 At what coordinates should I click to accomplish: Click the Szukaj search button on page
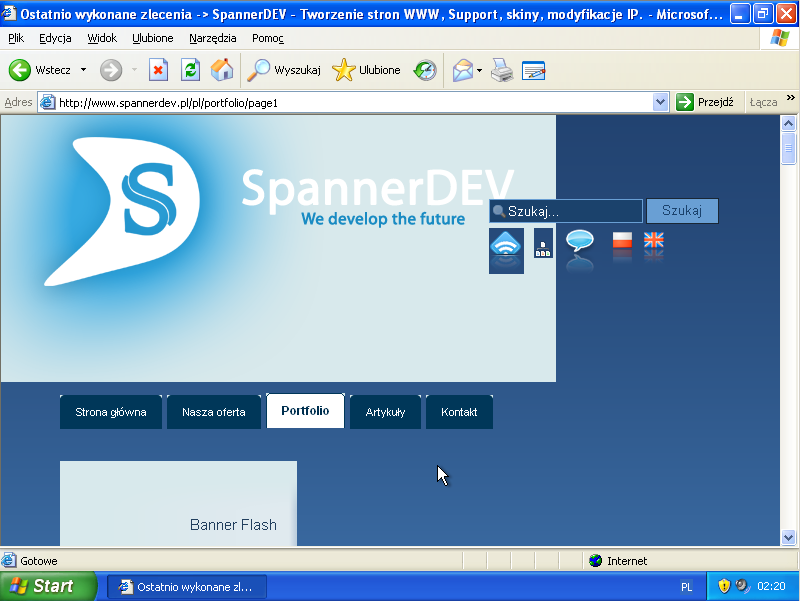pos(682,211)
